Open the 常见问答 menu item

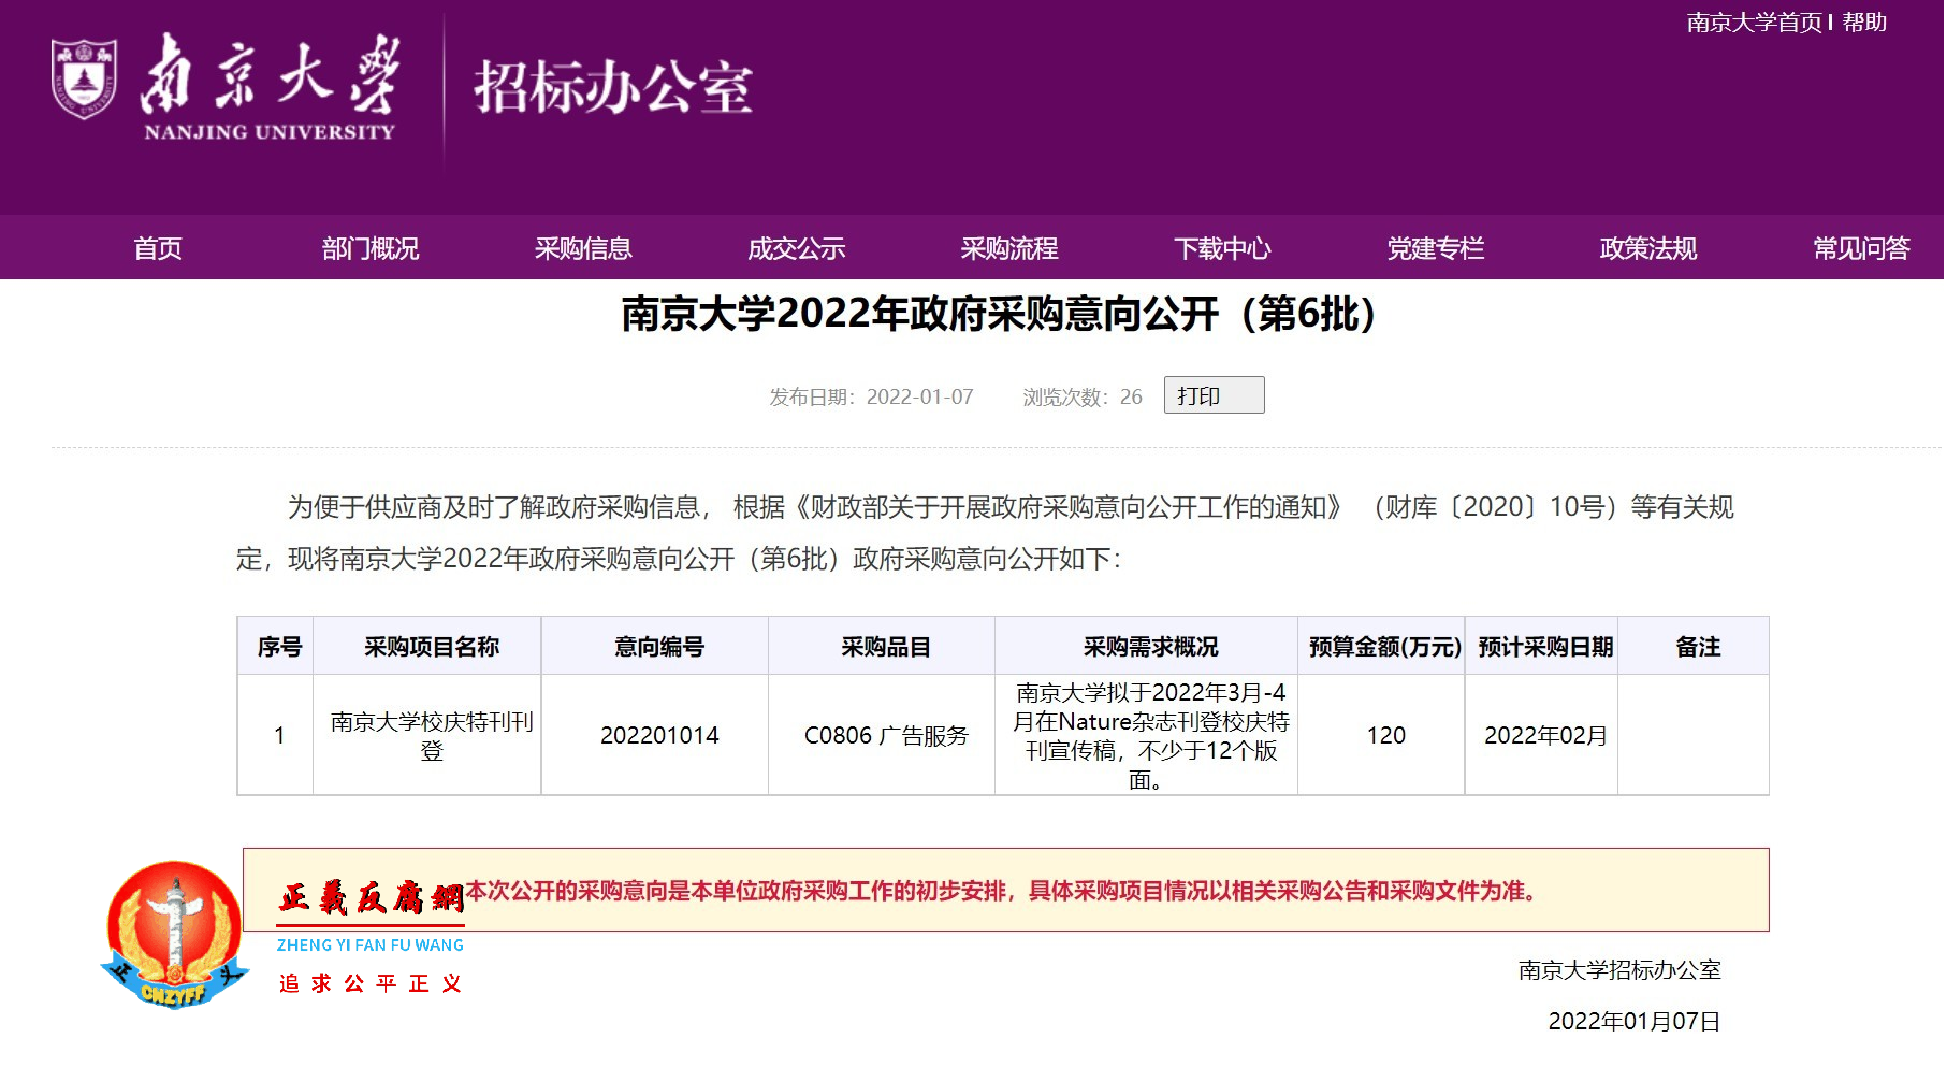tap(1860, 248)
